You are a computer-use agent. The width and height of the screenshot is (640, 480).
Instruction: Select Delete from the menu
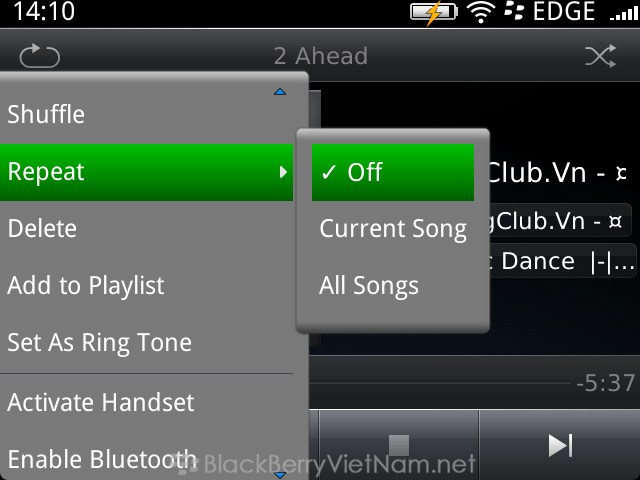(x=147, y=229)
